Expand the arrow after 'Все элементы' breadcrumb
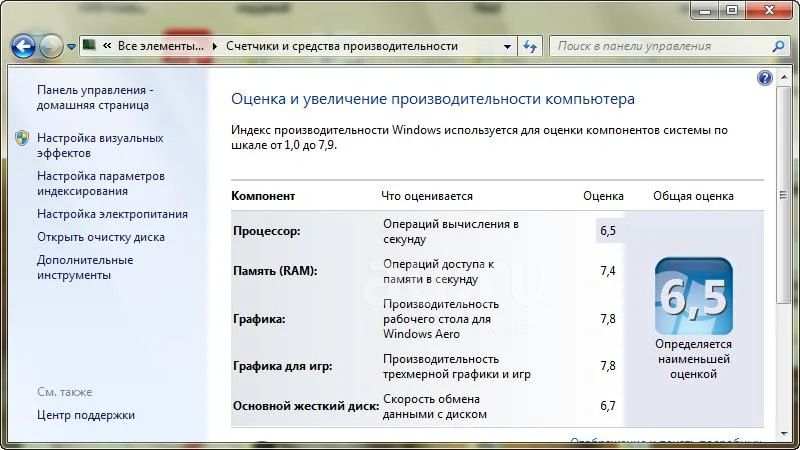 coord(215,46)
